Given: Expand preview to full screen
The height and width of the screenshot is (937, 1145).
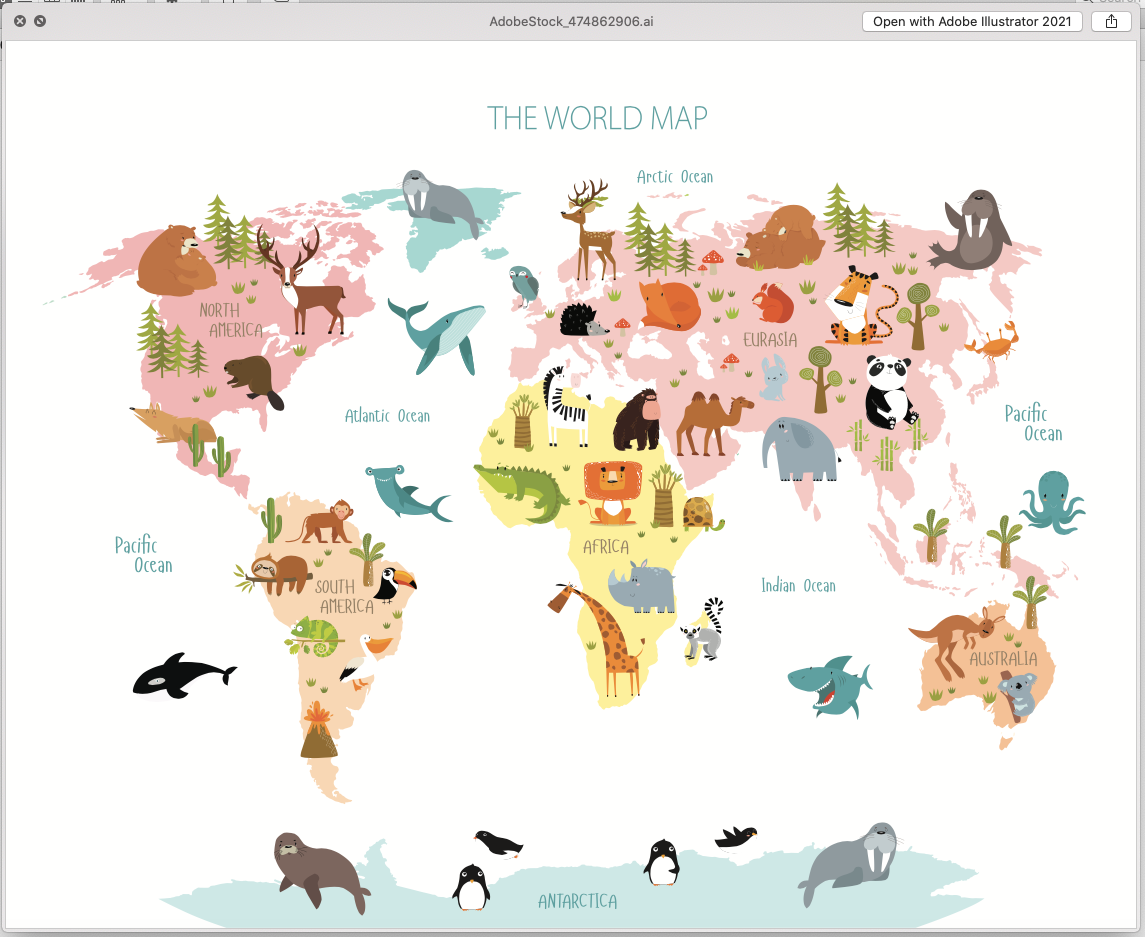Looking at the screenshot, I should coord(40,21).
